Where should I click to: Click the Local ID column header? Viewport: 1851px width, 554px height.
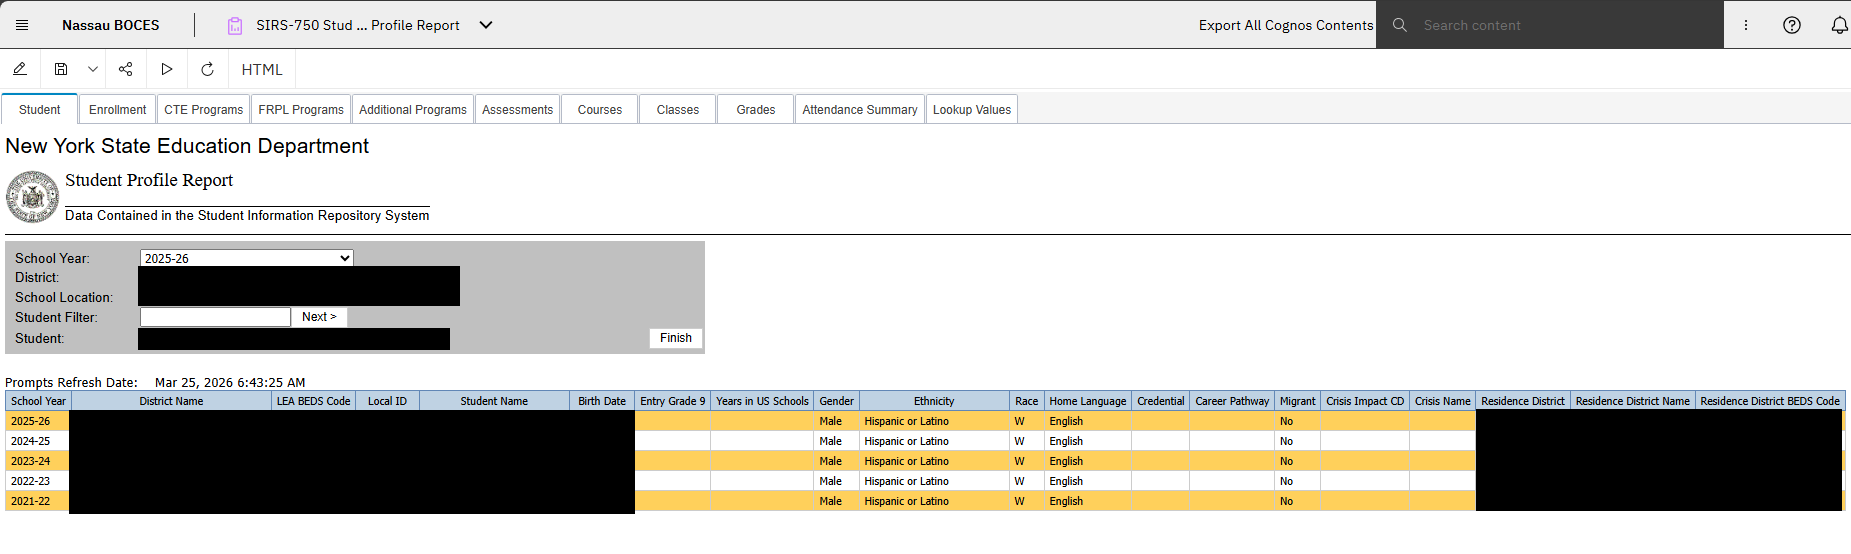pyautogui.click(x=387, y=401)
